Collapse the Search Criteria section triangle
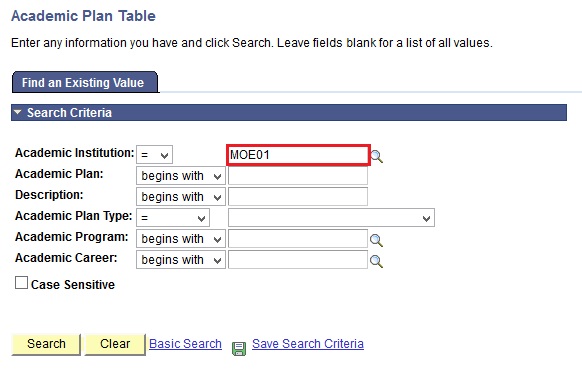Screen dimensions: 582x371 click(17, 112)
